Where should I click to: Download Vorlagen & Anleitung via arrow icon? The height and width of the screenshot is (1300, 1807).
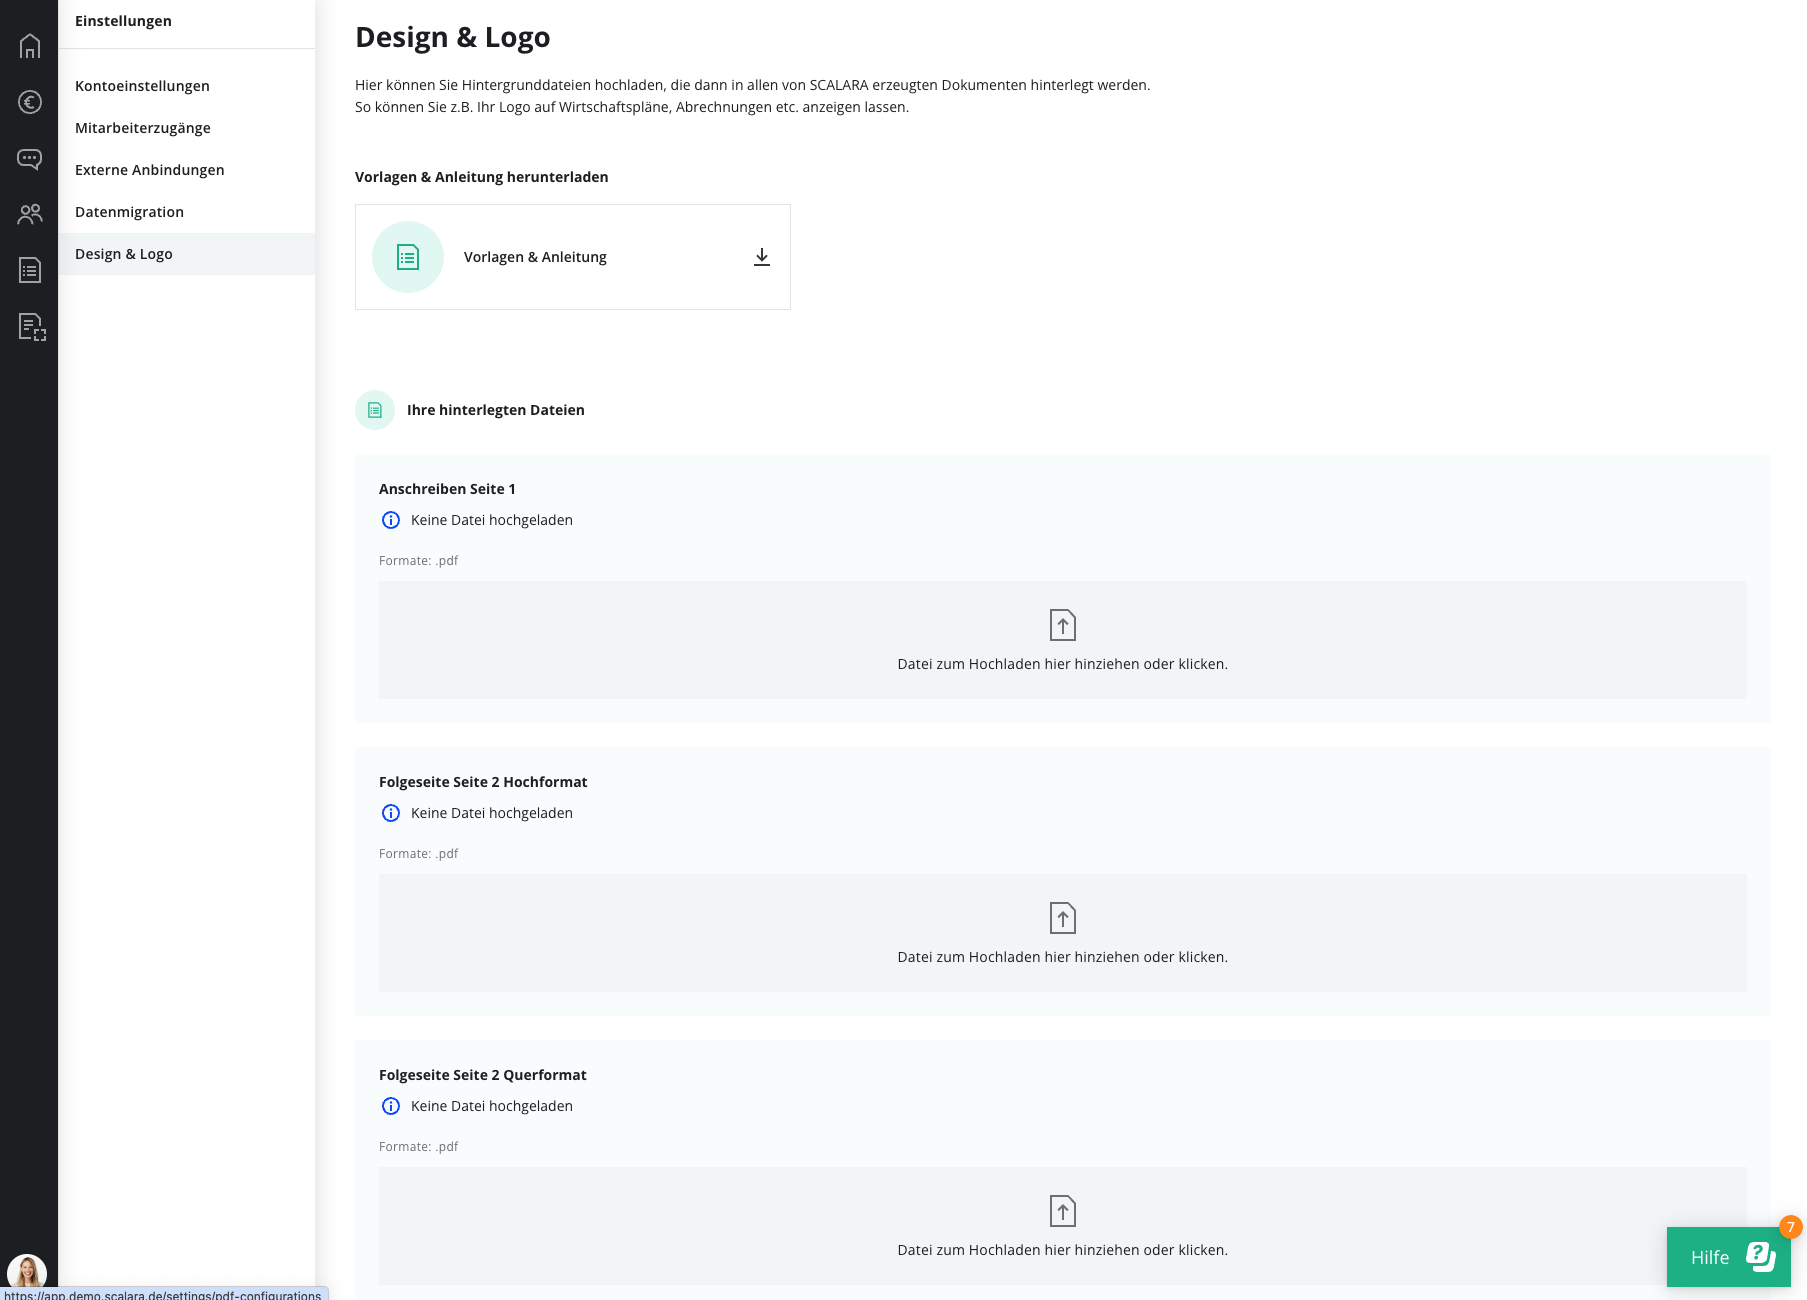[762, 257]
